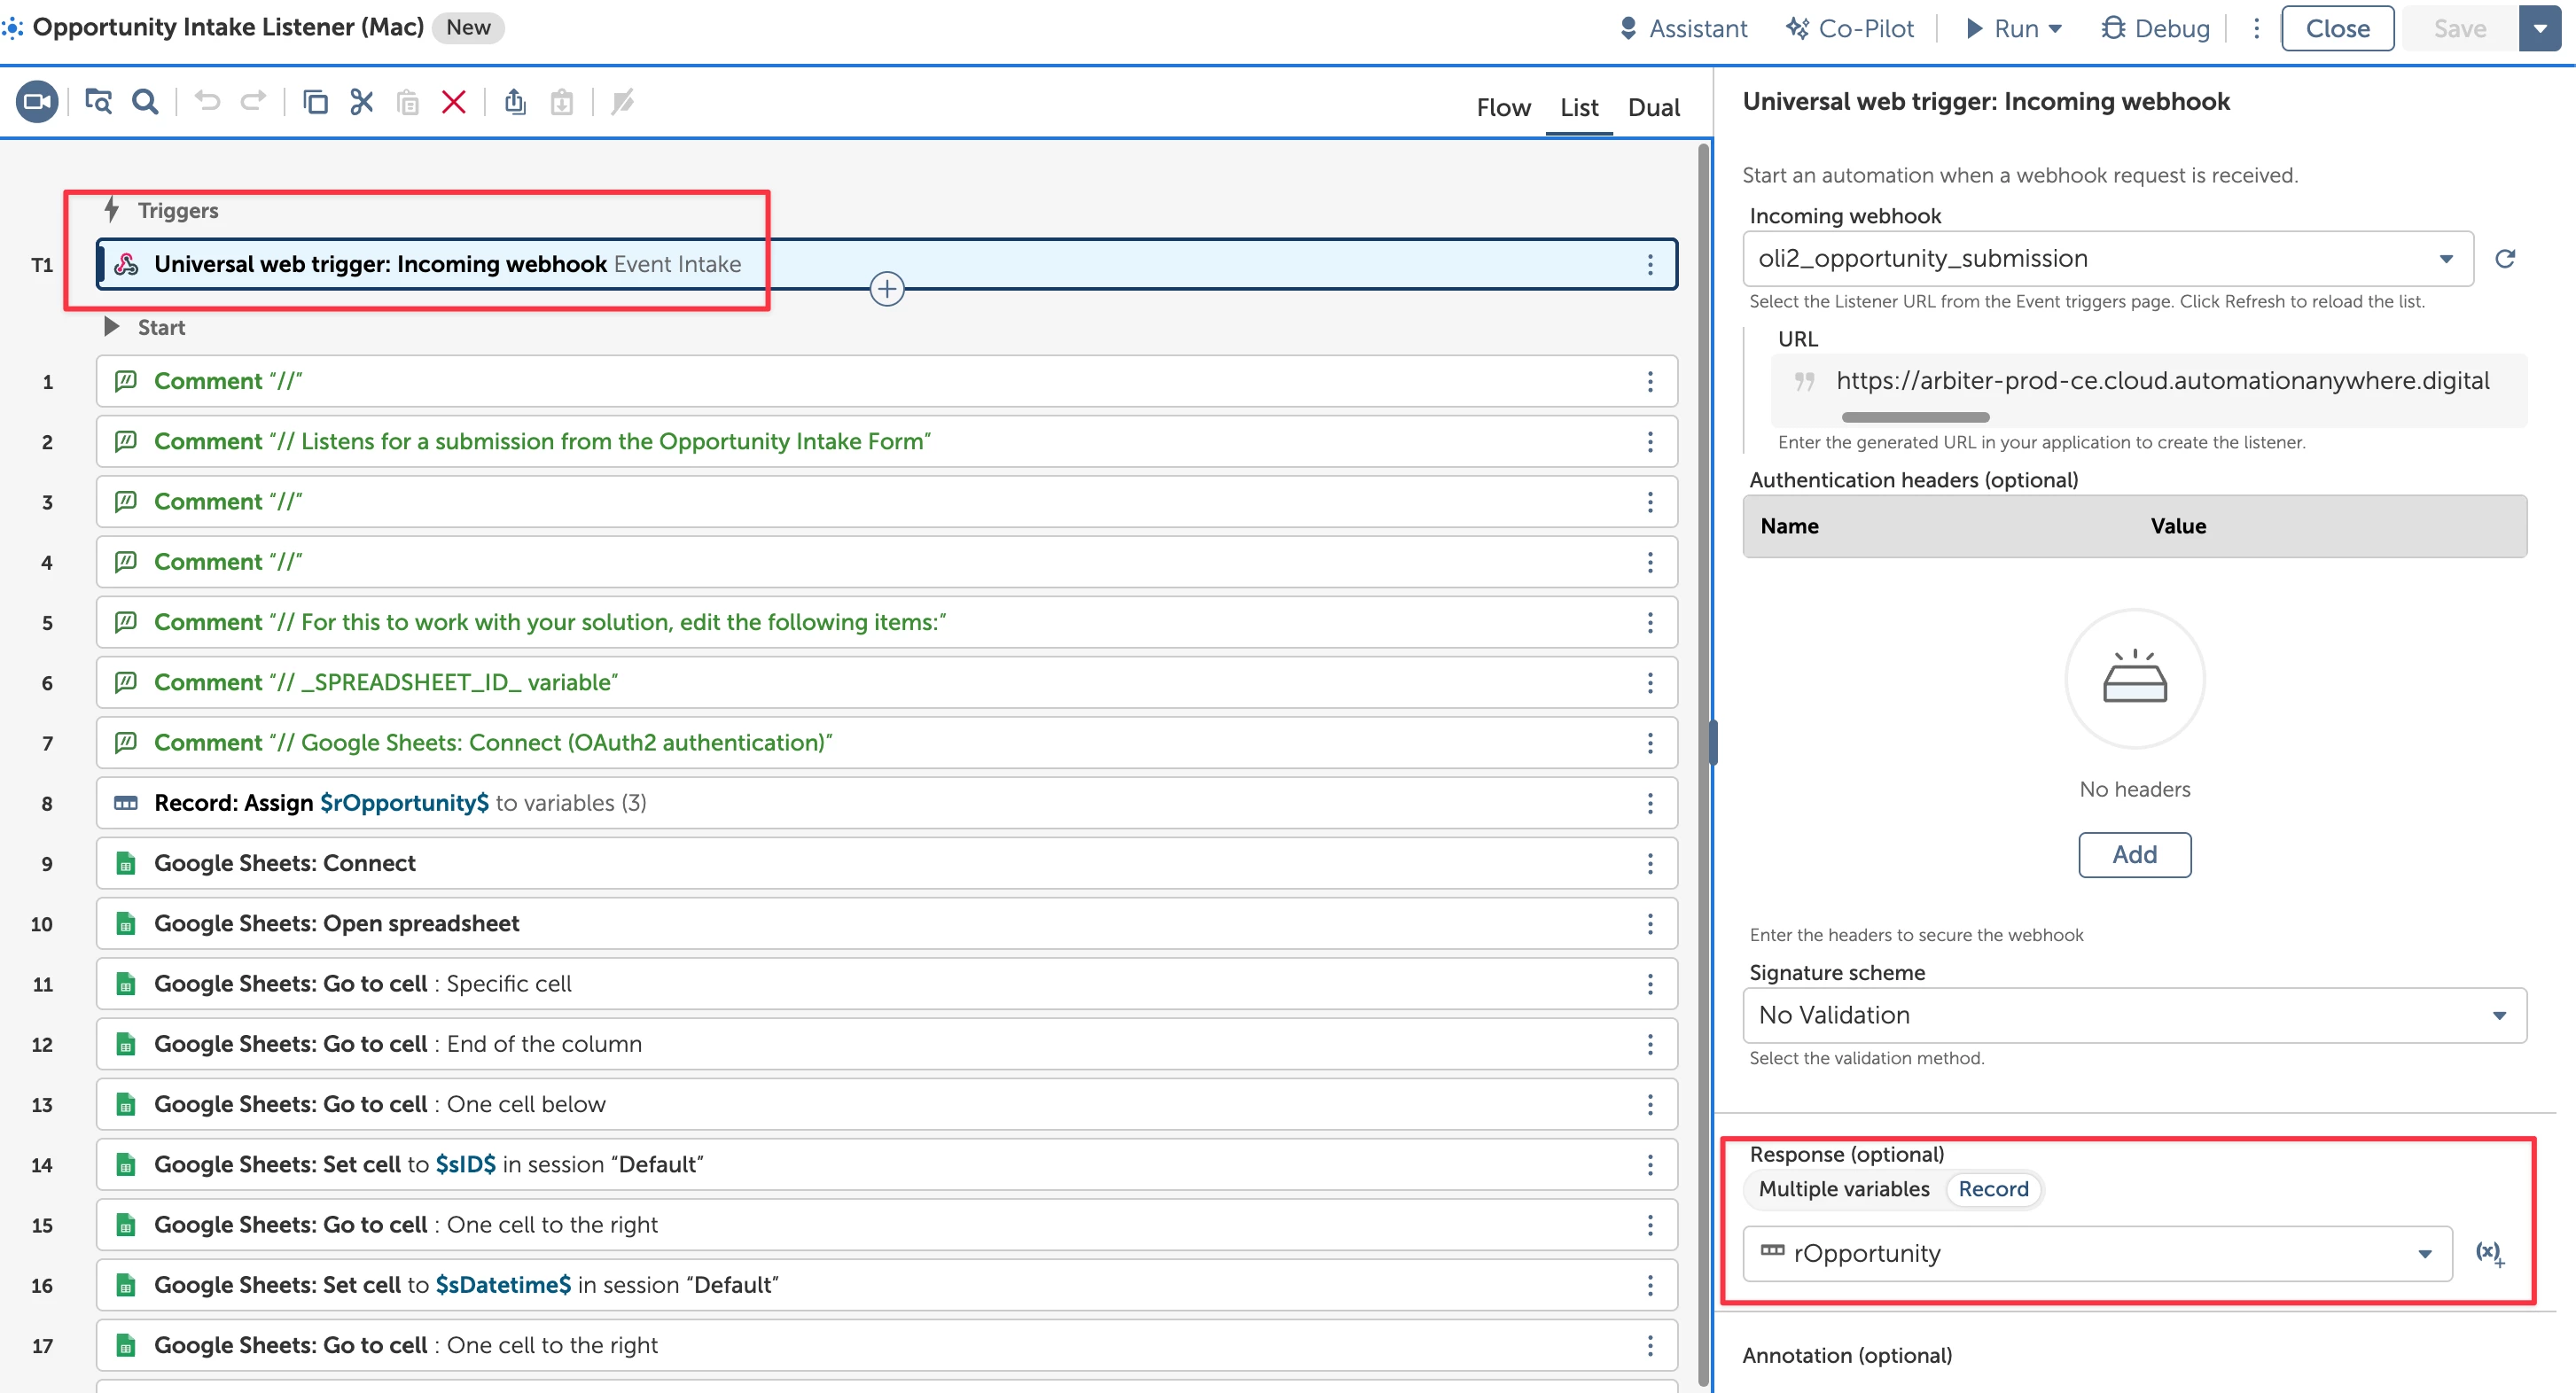Open options for Set cell $sDatetime$ row
This screenshot has height=1393, width=2576.
click(x=1650, y=1285)
